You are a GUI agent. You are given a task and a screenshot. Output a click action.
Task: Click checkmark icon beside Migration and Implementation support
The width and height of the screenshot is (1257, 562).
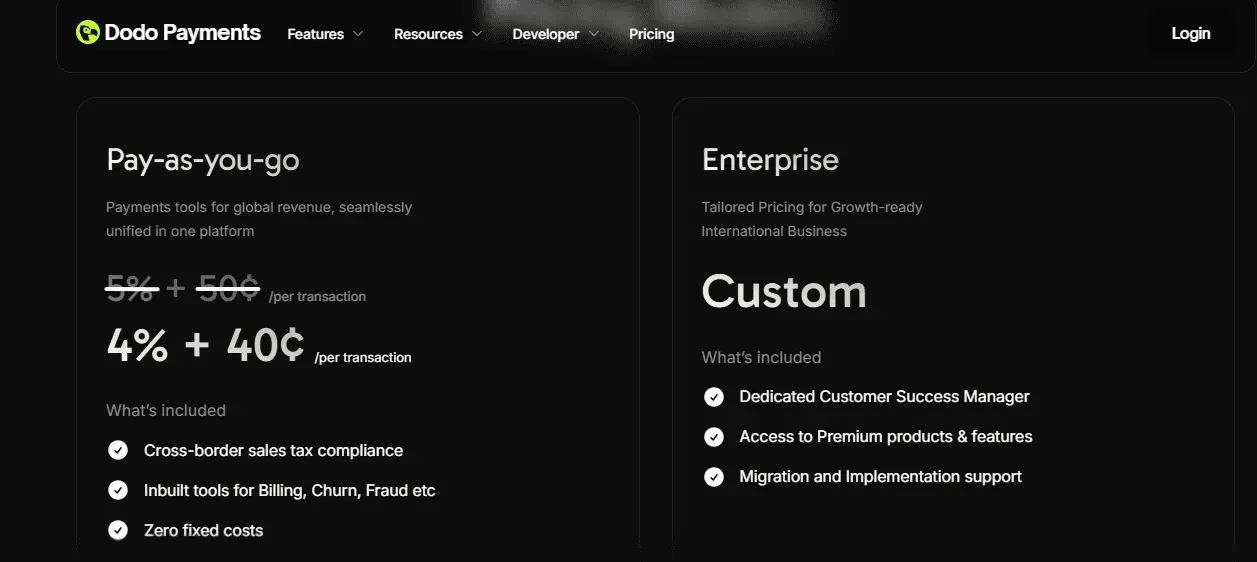pos(714,477)
